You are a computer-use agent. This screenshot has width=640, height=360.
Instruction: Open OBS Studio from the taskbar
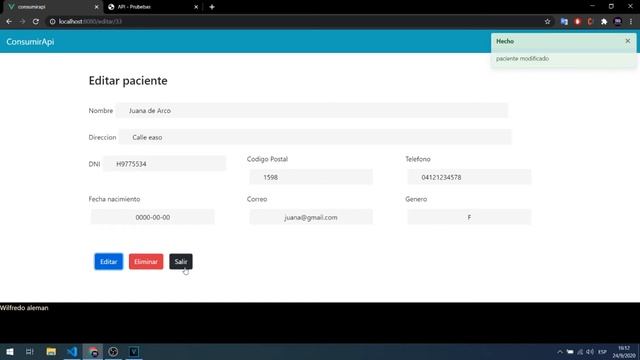[113, 351]
